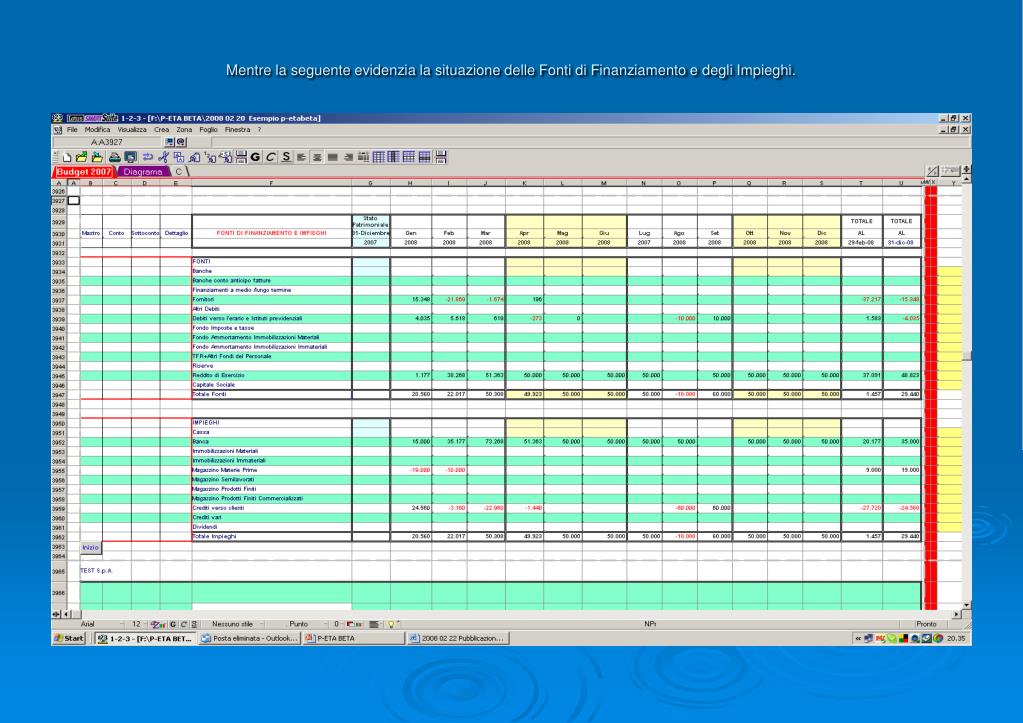Select the Reddito di Esercizio row label
Screen dimensions: 1023x723
tap(219, 375)
